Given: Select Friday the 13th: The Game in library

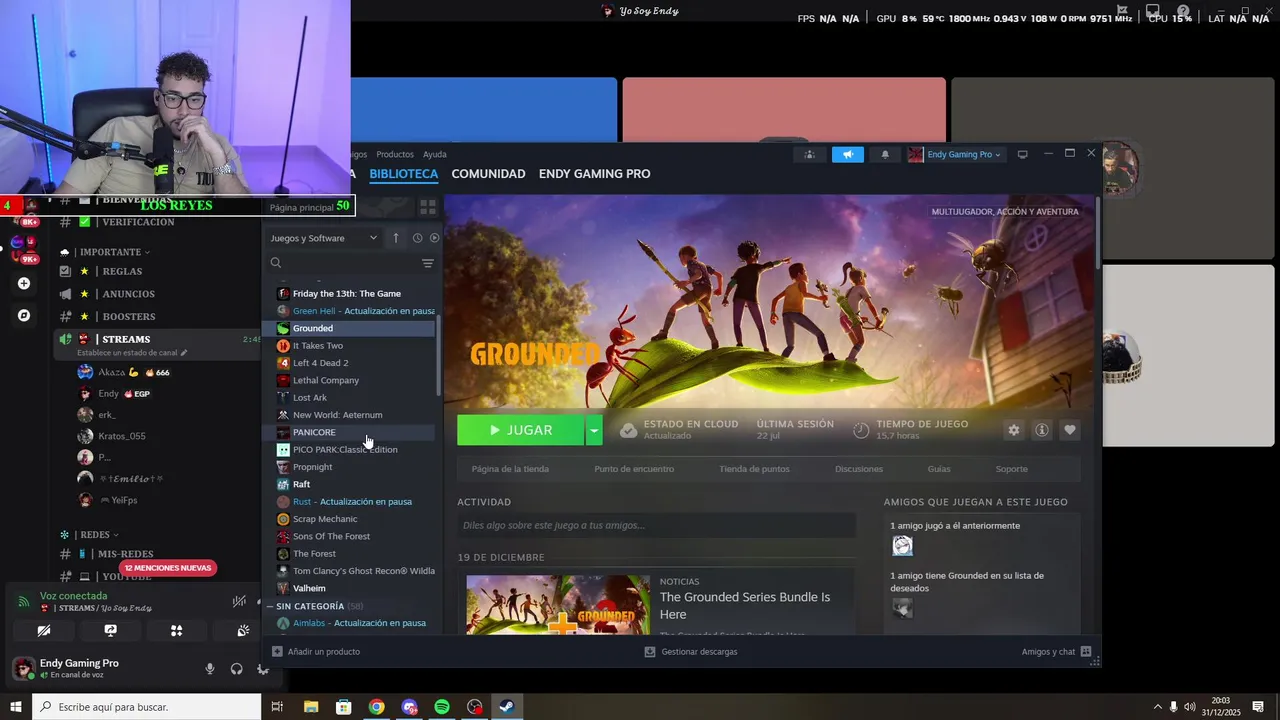Looking at the screenshot, I should tap(348, 293).
